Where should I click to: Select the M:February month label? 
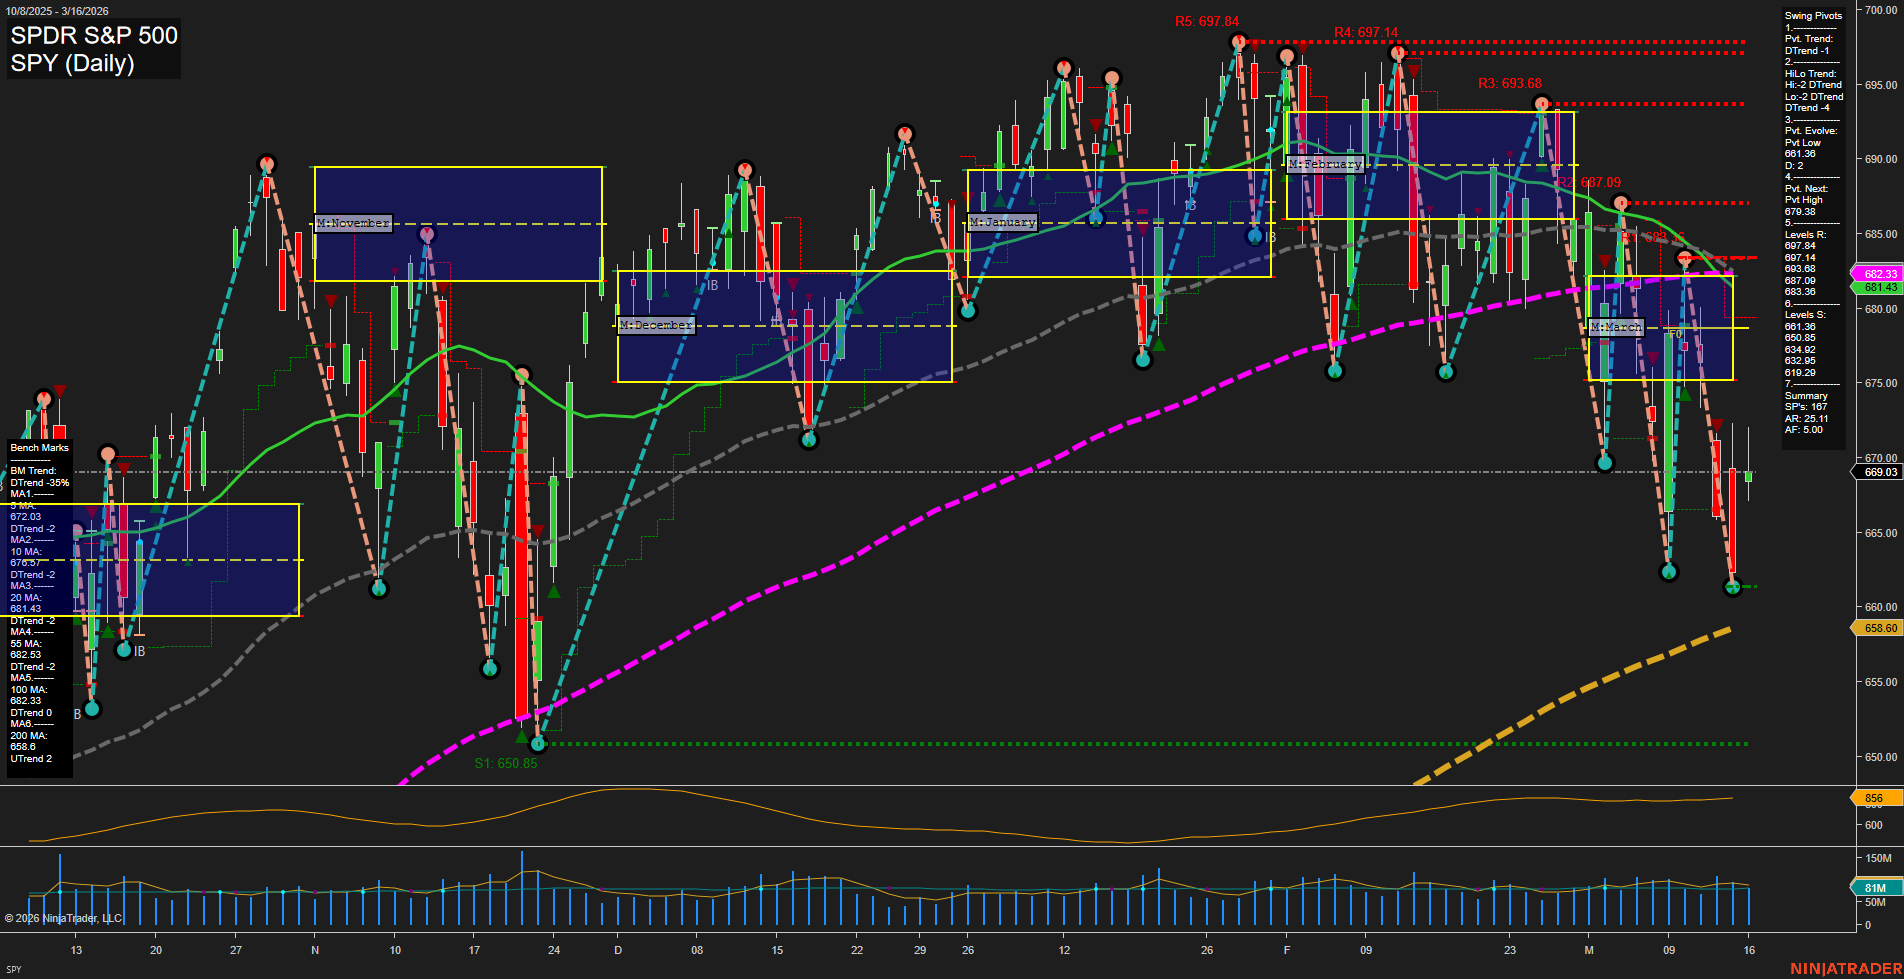(1325, 164)
